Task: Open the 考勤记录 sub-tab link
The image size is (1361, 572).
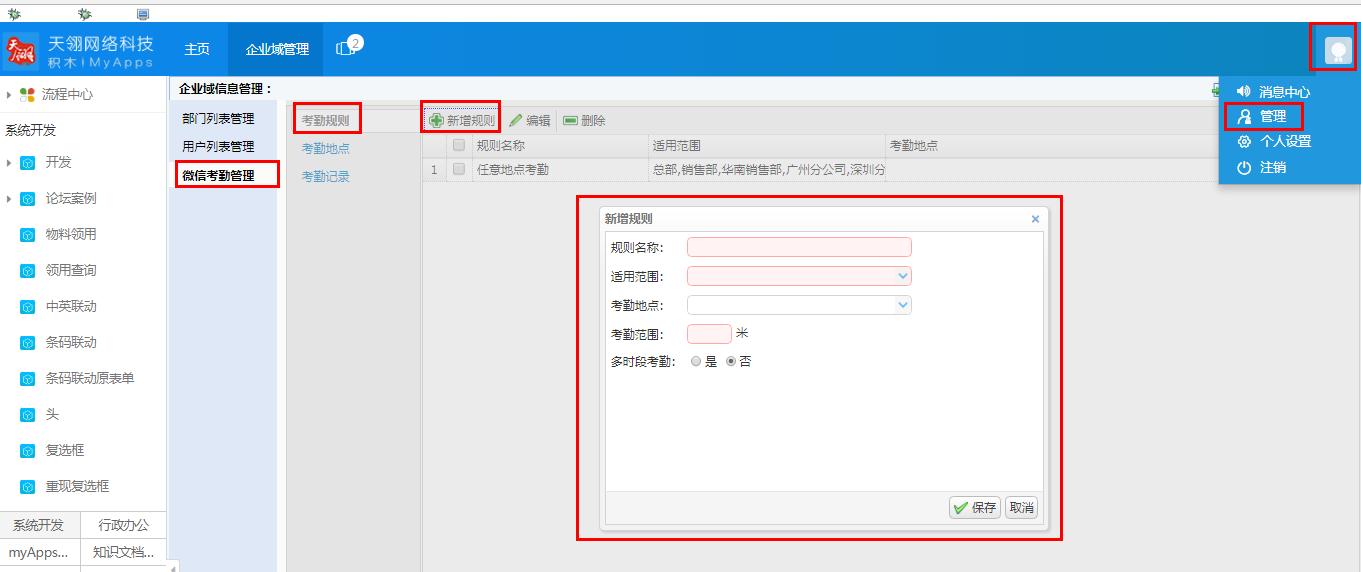Action: point(326,177)
